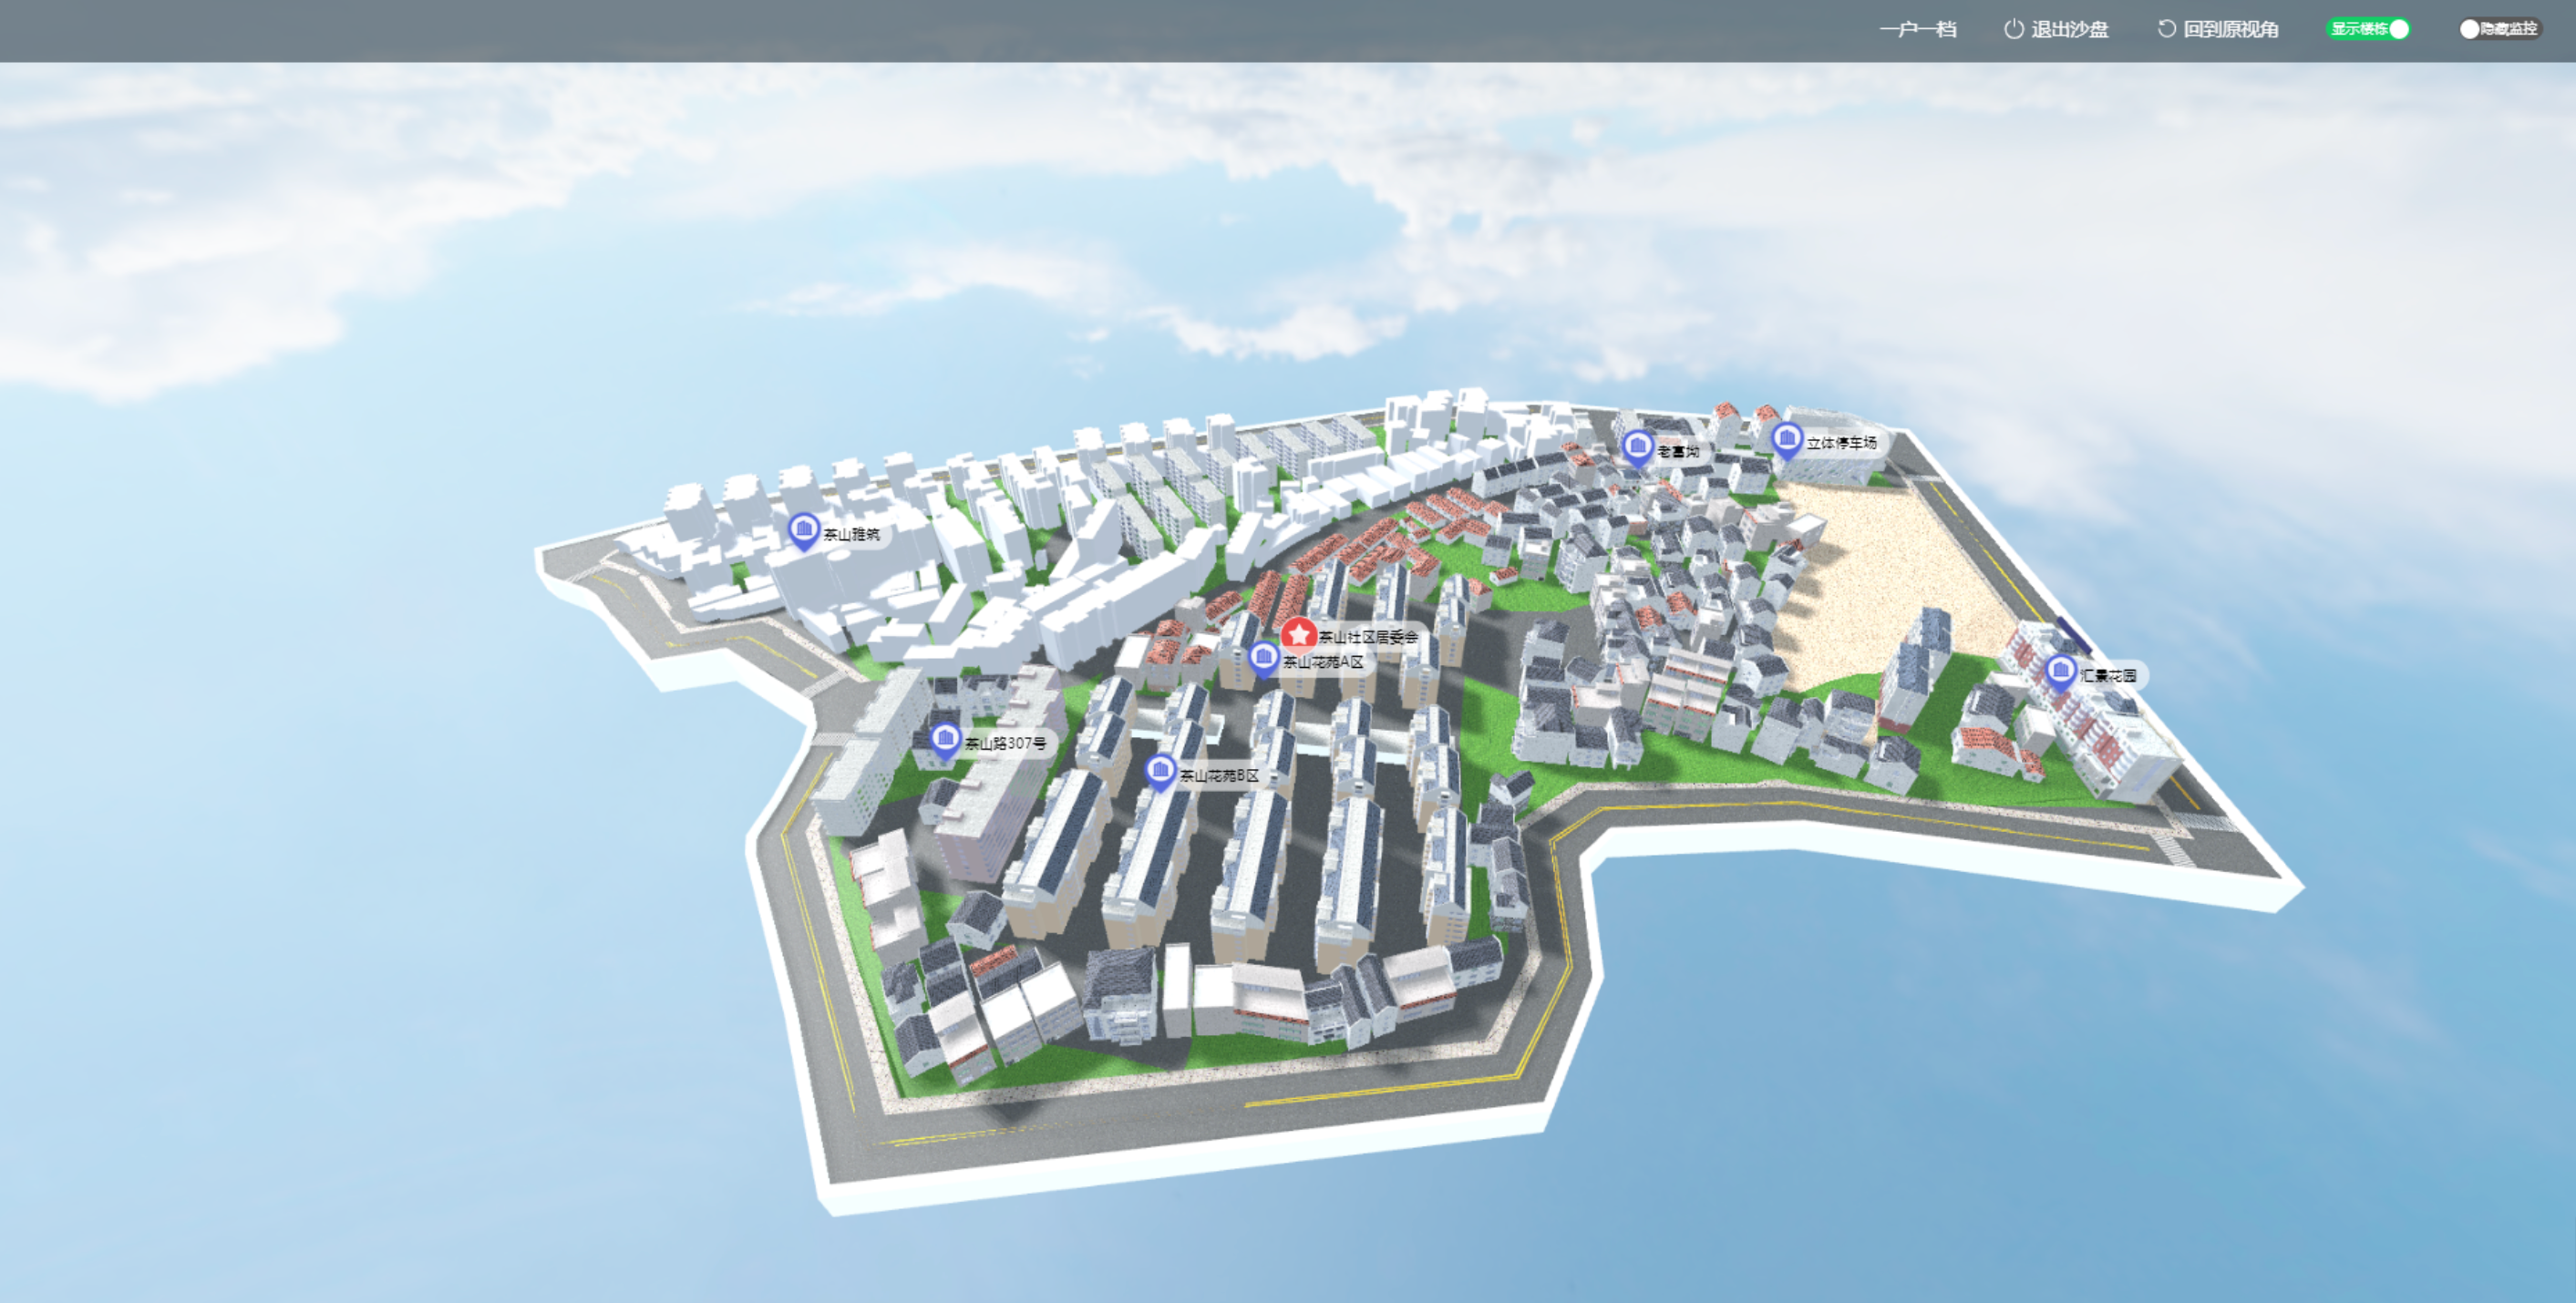
Task: Open the 一户一档 menu item
Action: [x=1917, y=29]
